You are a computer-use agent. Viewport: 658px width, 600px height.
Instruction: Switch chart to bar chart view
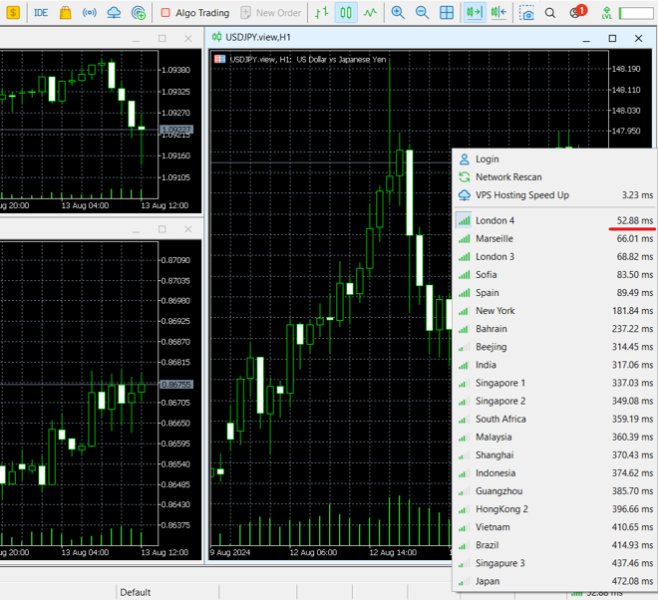point(320,13)
